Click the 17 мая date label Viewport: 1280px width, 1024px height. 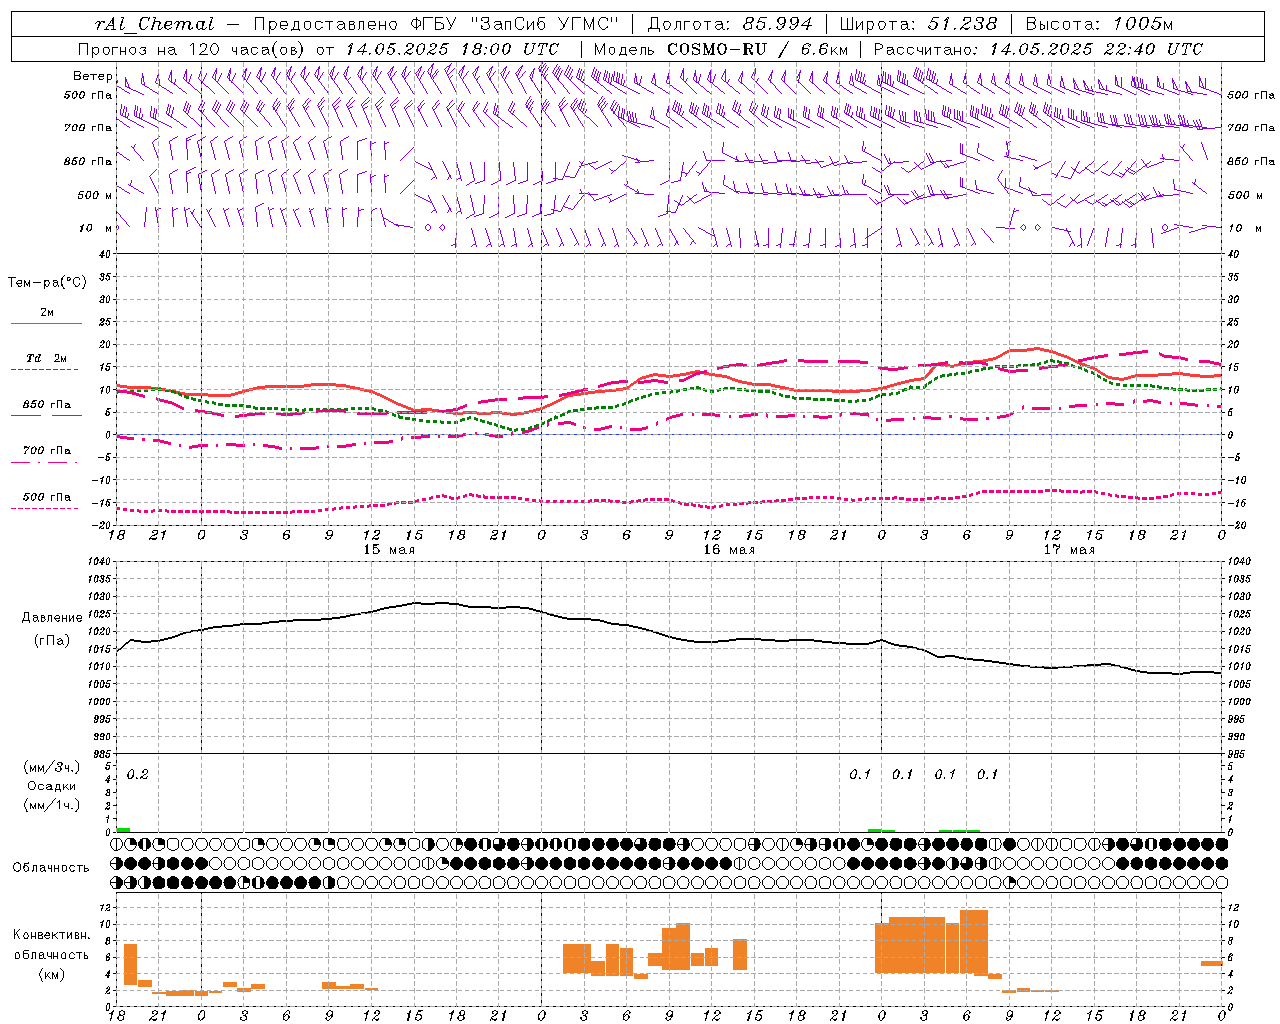pyautogui.click(x=1069, y=550)
